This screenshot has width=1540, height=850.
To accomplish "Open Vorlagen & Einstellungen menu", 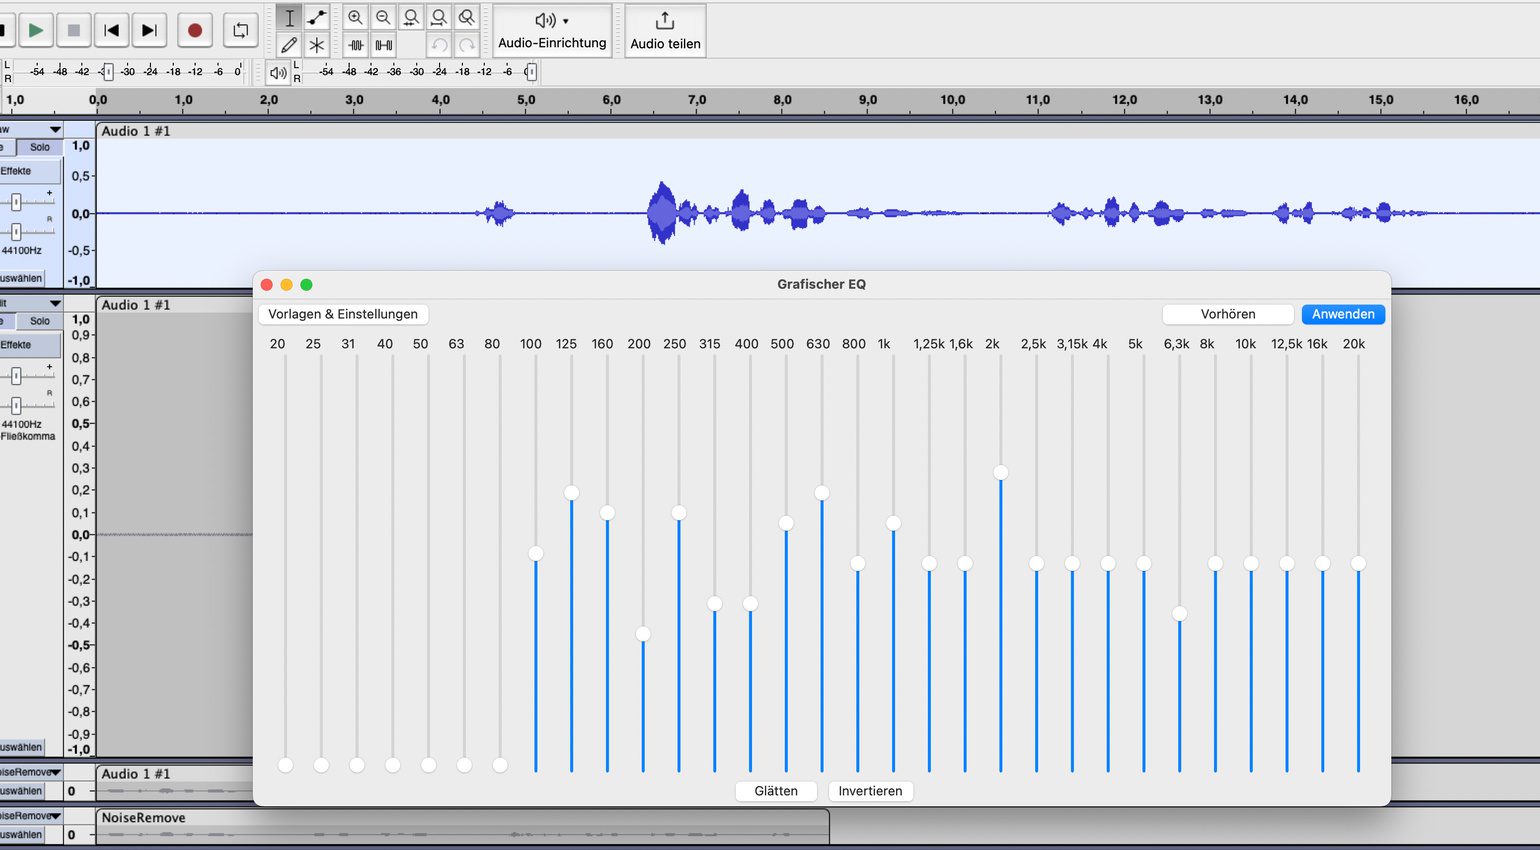I will [x=343, y=314].
